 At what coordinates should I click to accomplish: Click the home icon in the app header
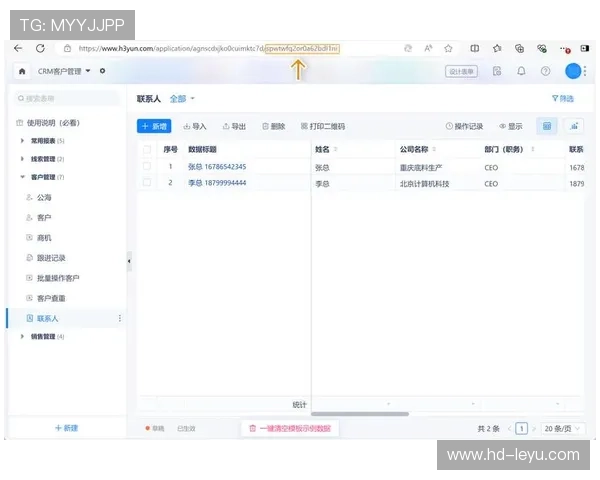[22, 71]
